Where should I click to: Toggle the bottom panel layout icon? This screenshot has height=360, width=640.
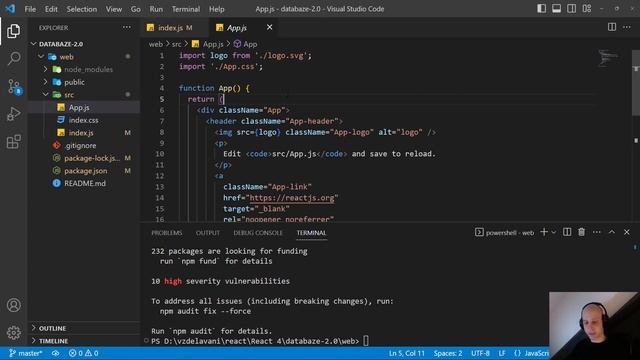click(x=556, y=9)
